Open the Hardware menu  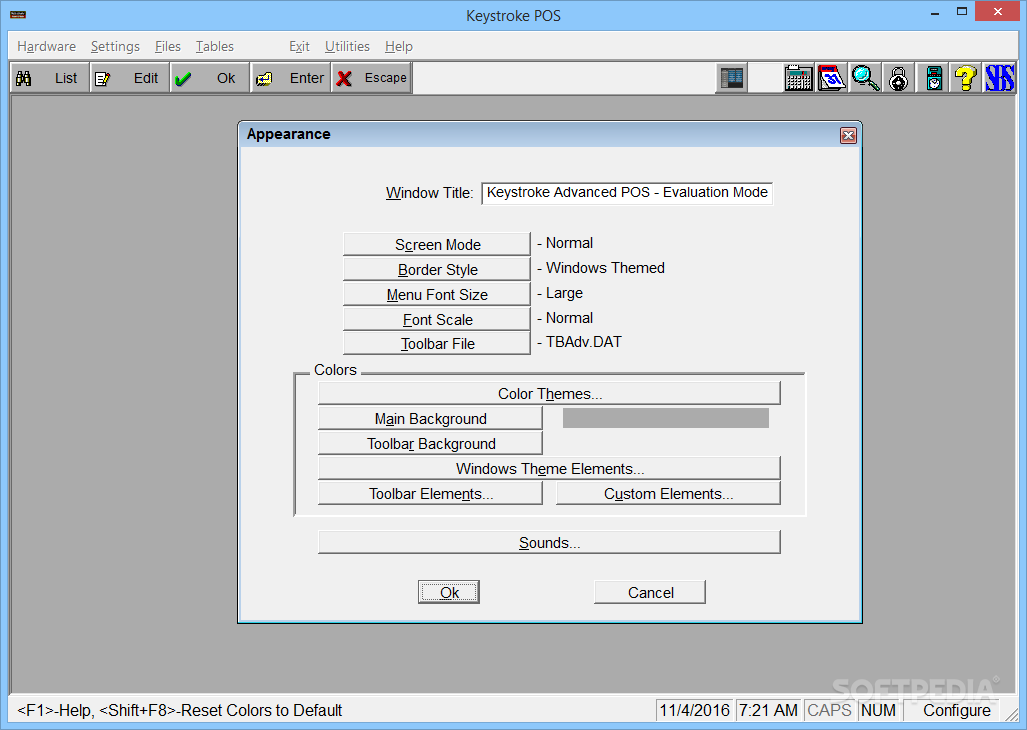pos(47,46)
